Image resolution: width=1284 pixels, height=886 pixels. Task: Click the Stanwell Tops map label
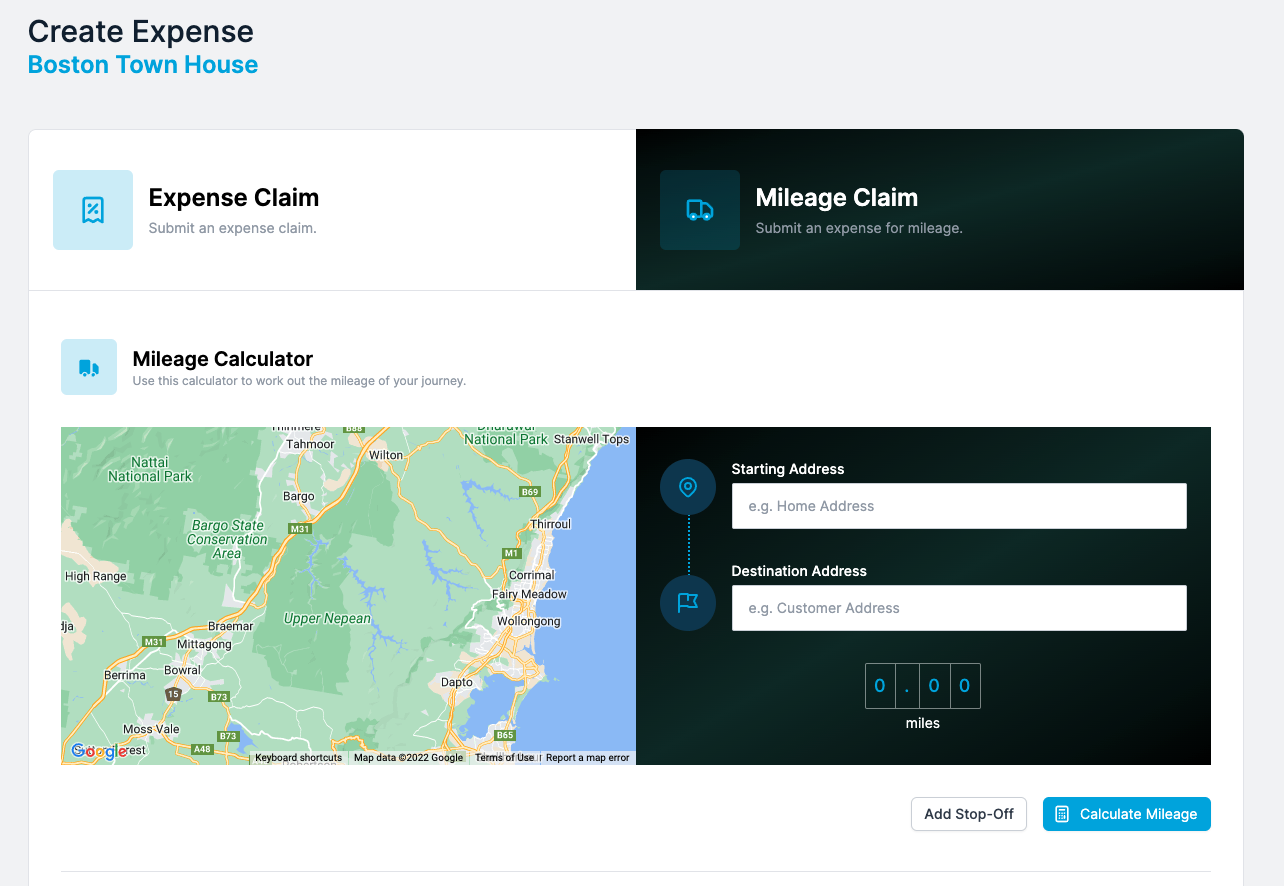click(x=592, y=439)
